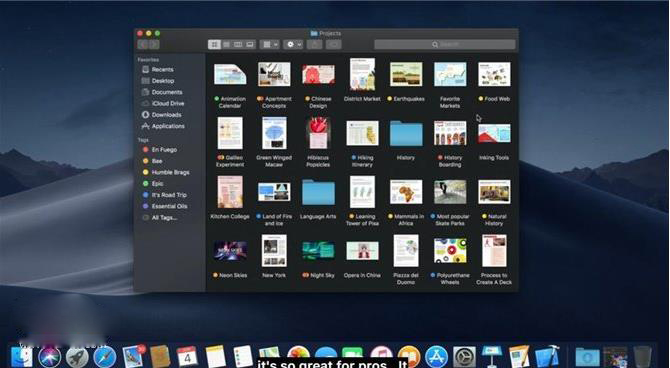The width and height of the screenshot is (670, 368).
Task: Select the Leaning Tower of Pisa document
Action: click(362, 192)
